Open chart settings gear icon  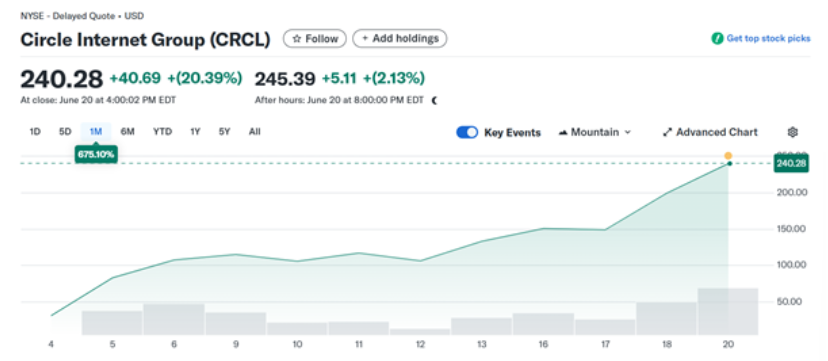click(792, 132)
